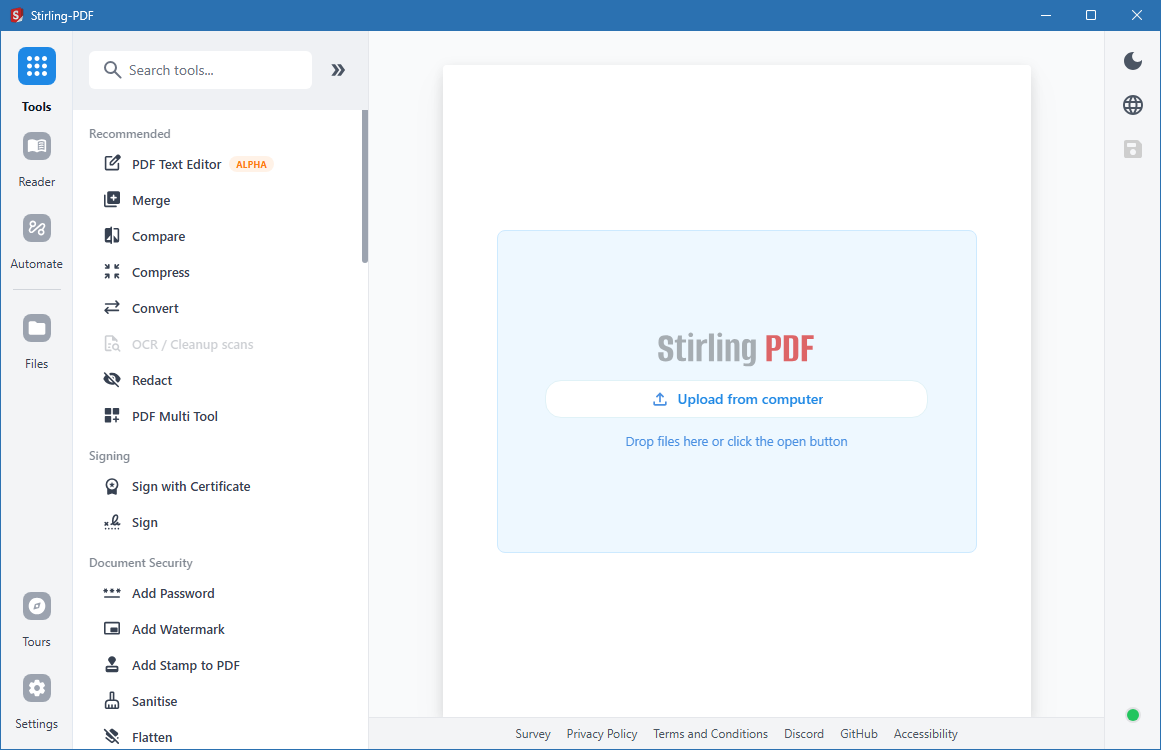The width and height of the screenshot is (1161, 750).
Task: Open the Compress tool
Action: 160,271
